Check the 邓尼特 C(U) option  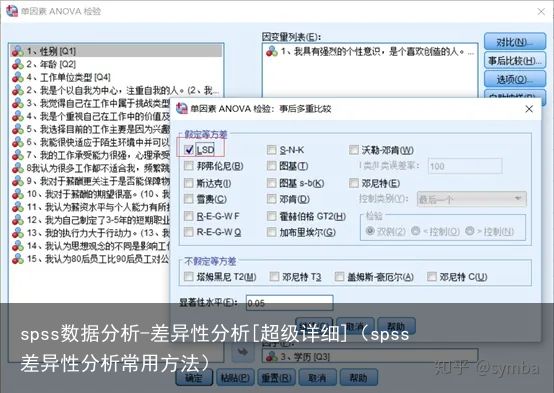[432, 277]
